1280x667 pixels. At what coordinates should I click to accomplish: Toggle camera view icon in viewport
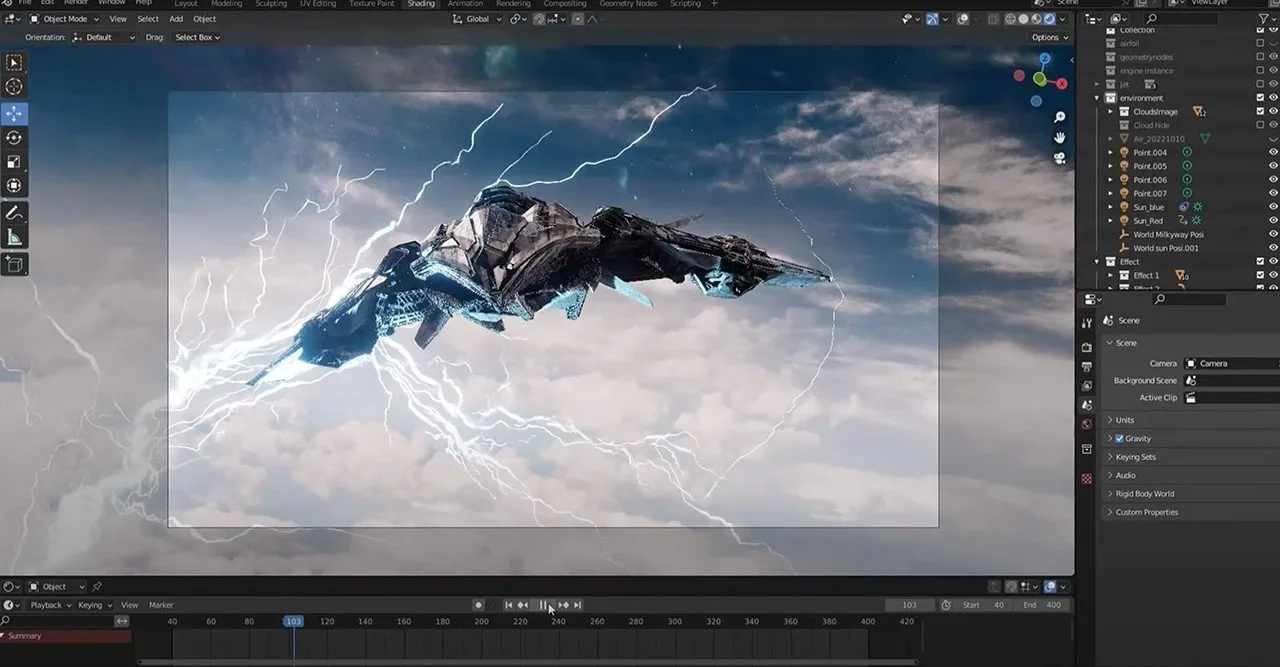(1059, 158)
